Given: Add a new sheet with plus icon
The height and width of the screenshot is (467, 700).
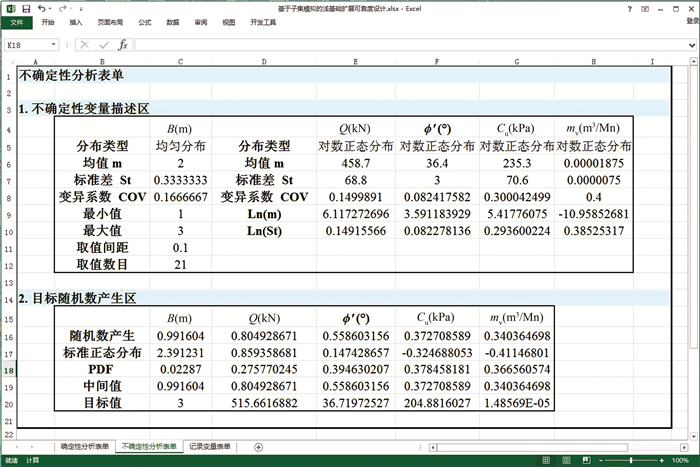Looking at the screenshot, I should coord(259,447).
